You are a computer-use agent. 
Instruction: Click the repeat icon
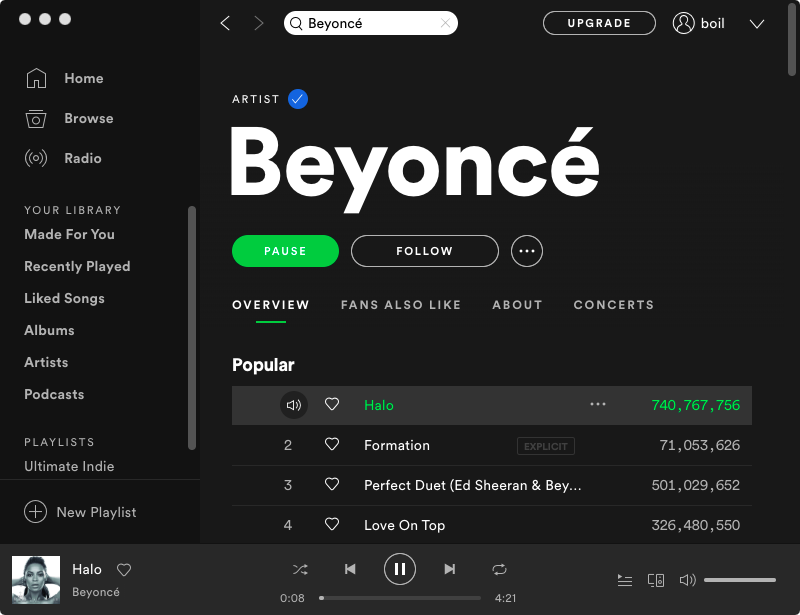tap(499, 568)
